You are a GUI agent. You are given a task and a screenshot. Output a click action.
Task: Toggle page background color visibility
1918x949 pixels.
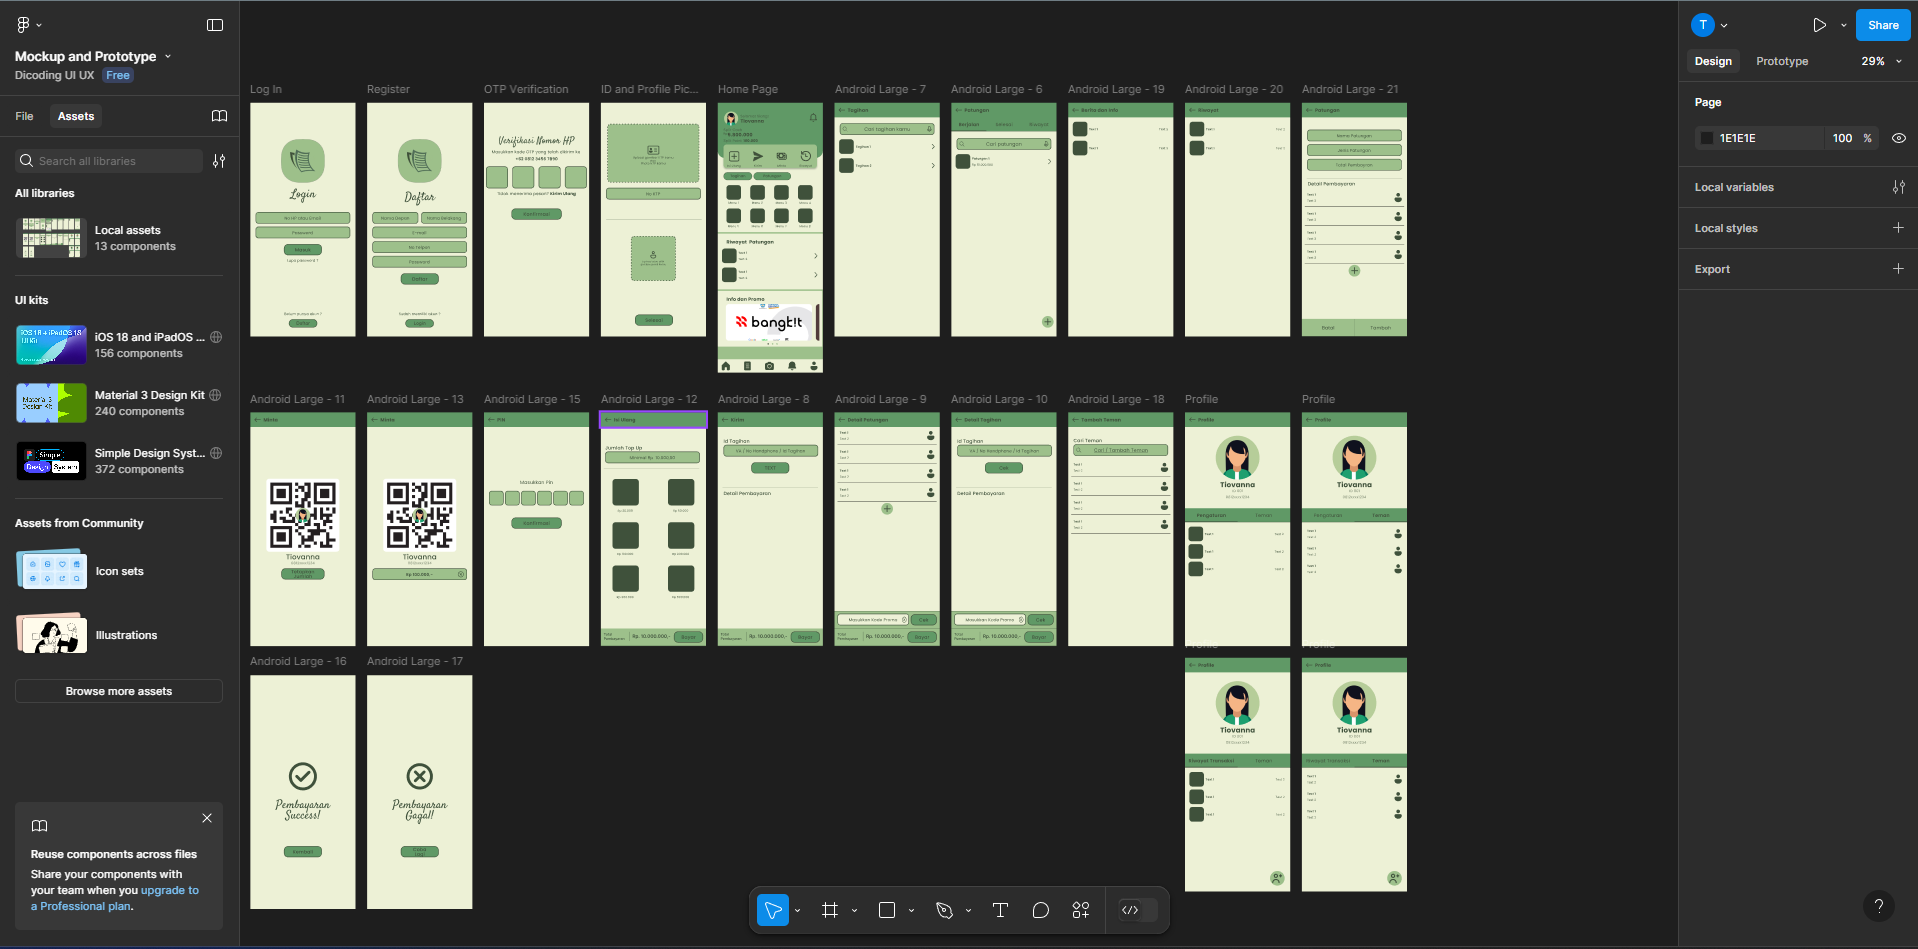[x=1898, y=138]
